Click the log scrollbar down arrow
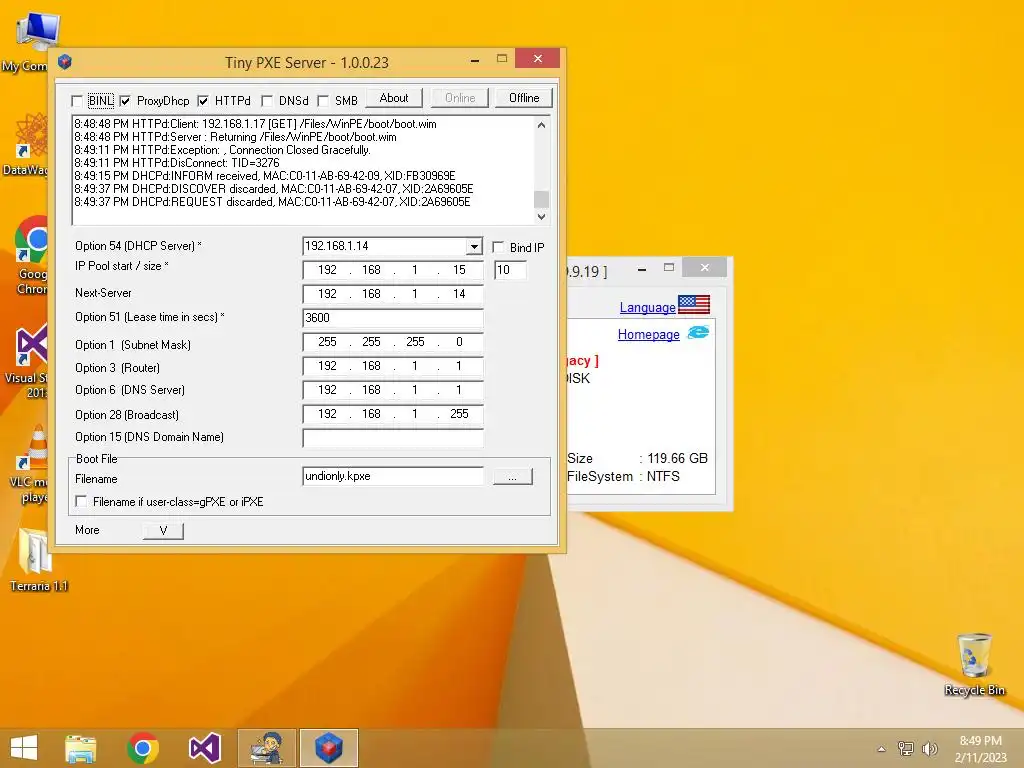 tap(541, 216)
